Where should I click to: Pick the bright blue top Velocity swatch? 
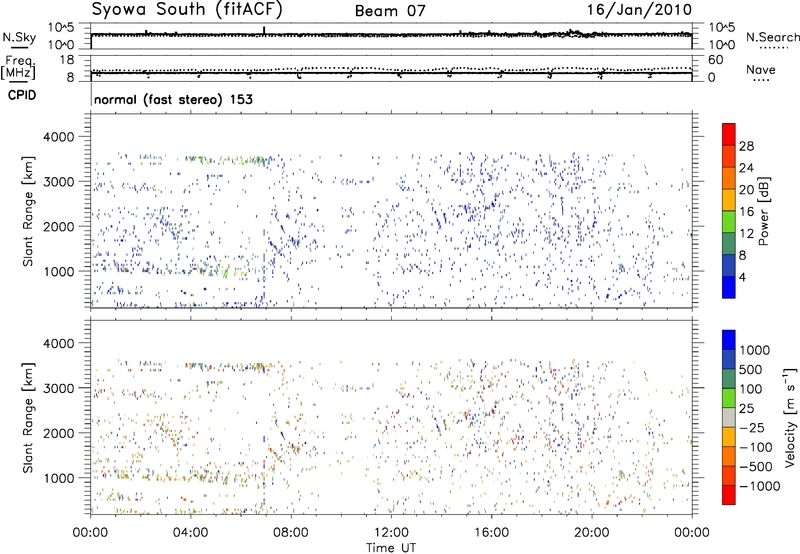click(x=729, y=340)
